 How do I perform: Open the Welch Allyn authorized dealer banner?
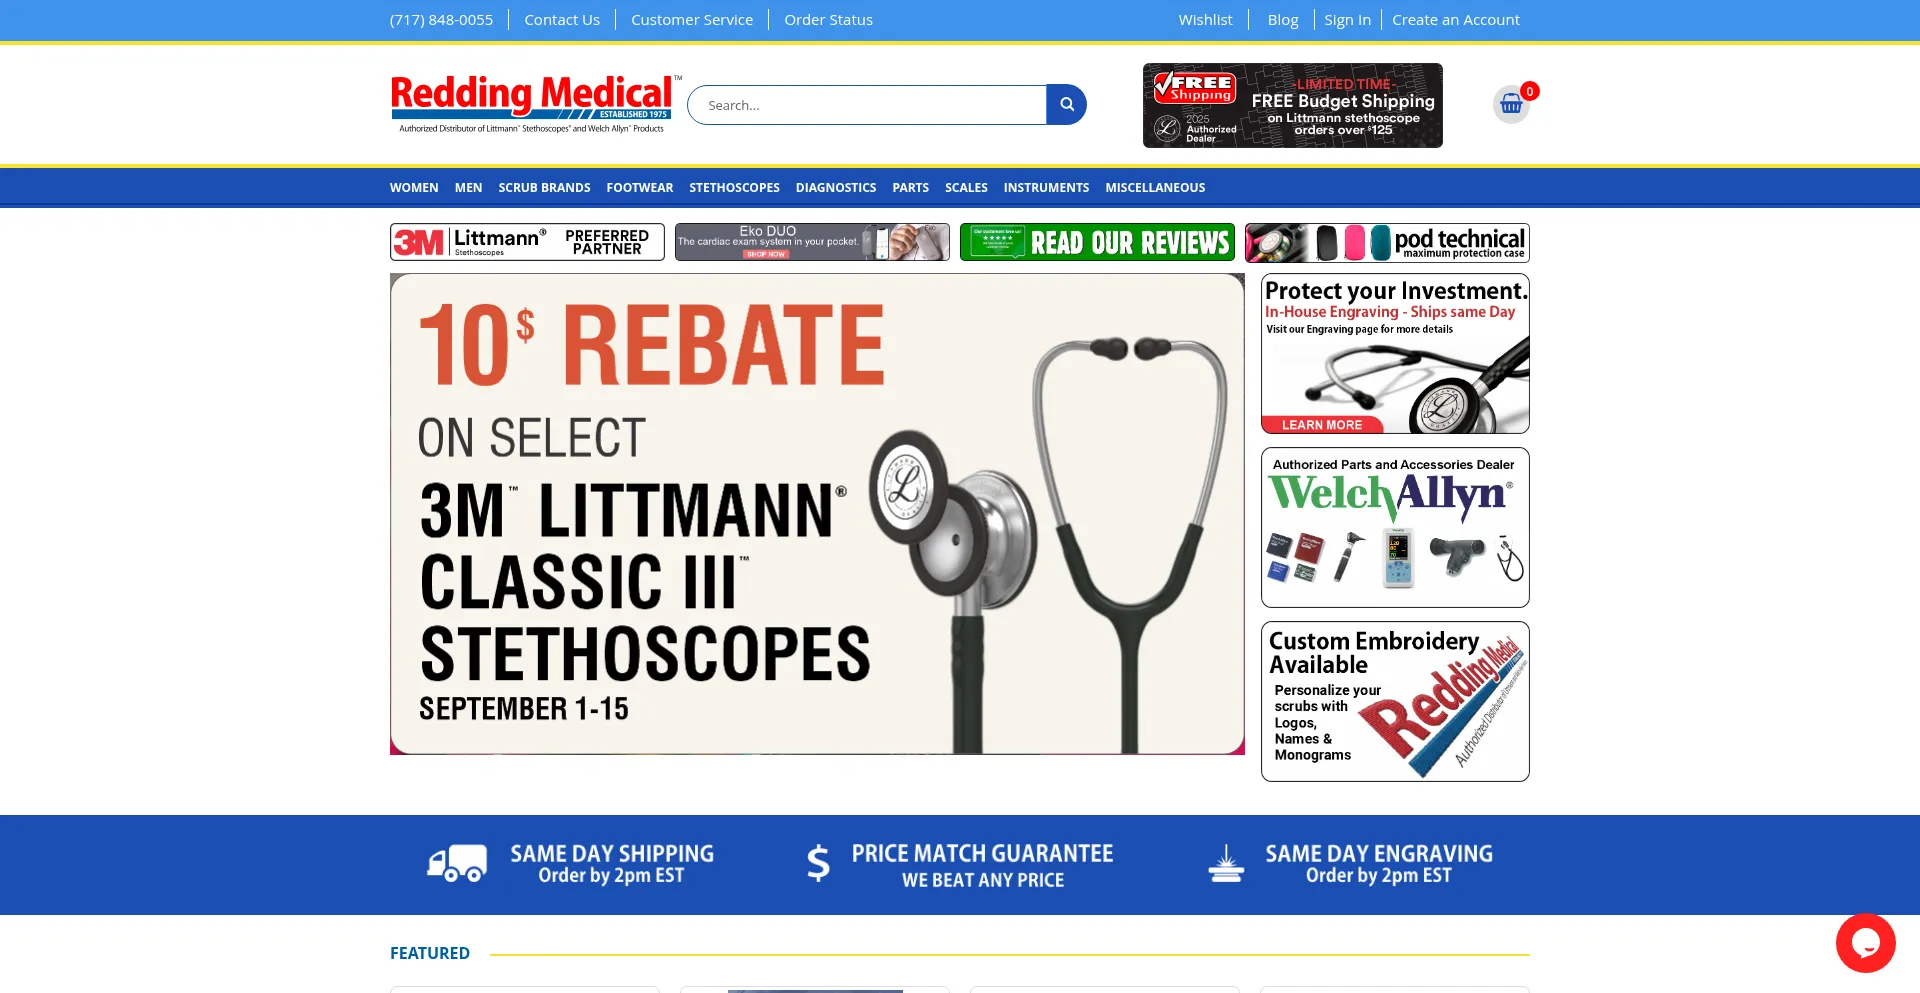(x=1395, y=527)
